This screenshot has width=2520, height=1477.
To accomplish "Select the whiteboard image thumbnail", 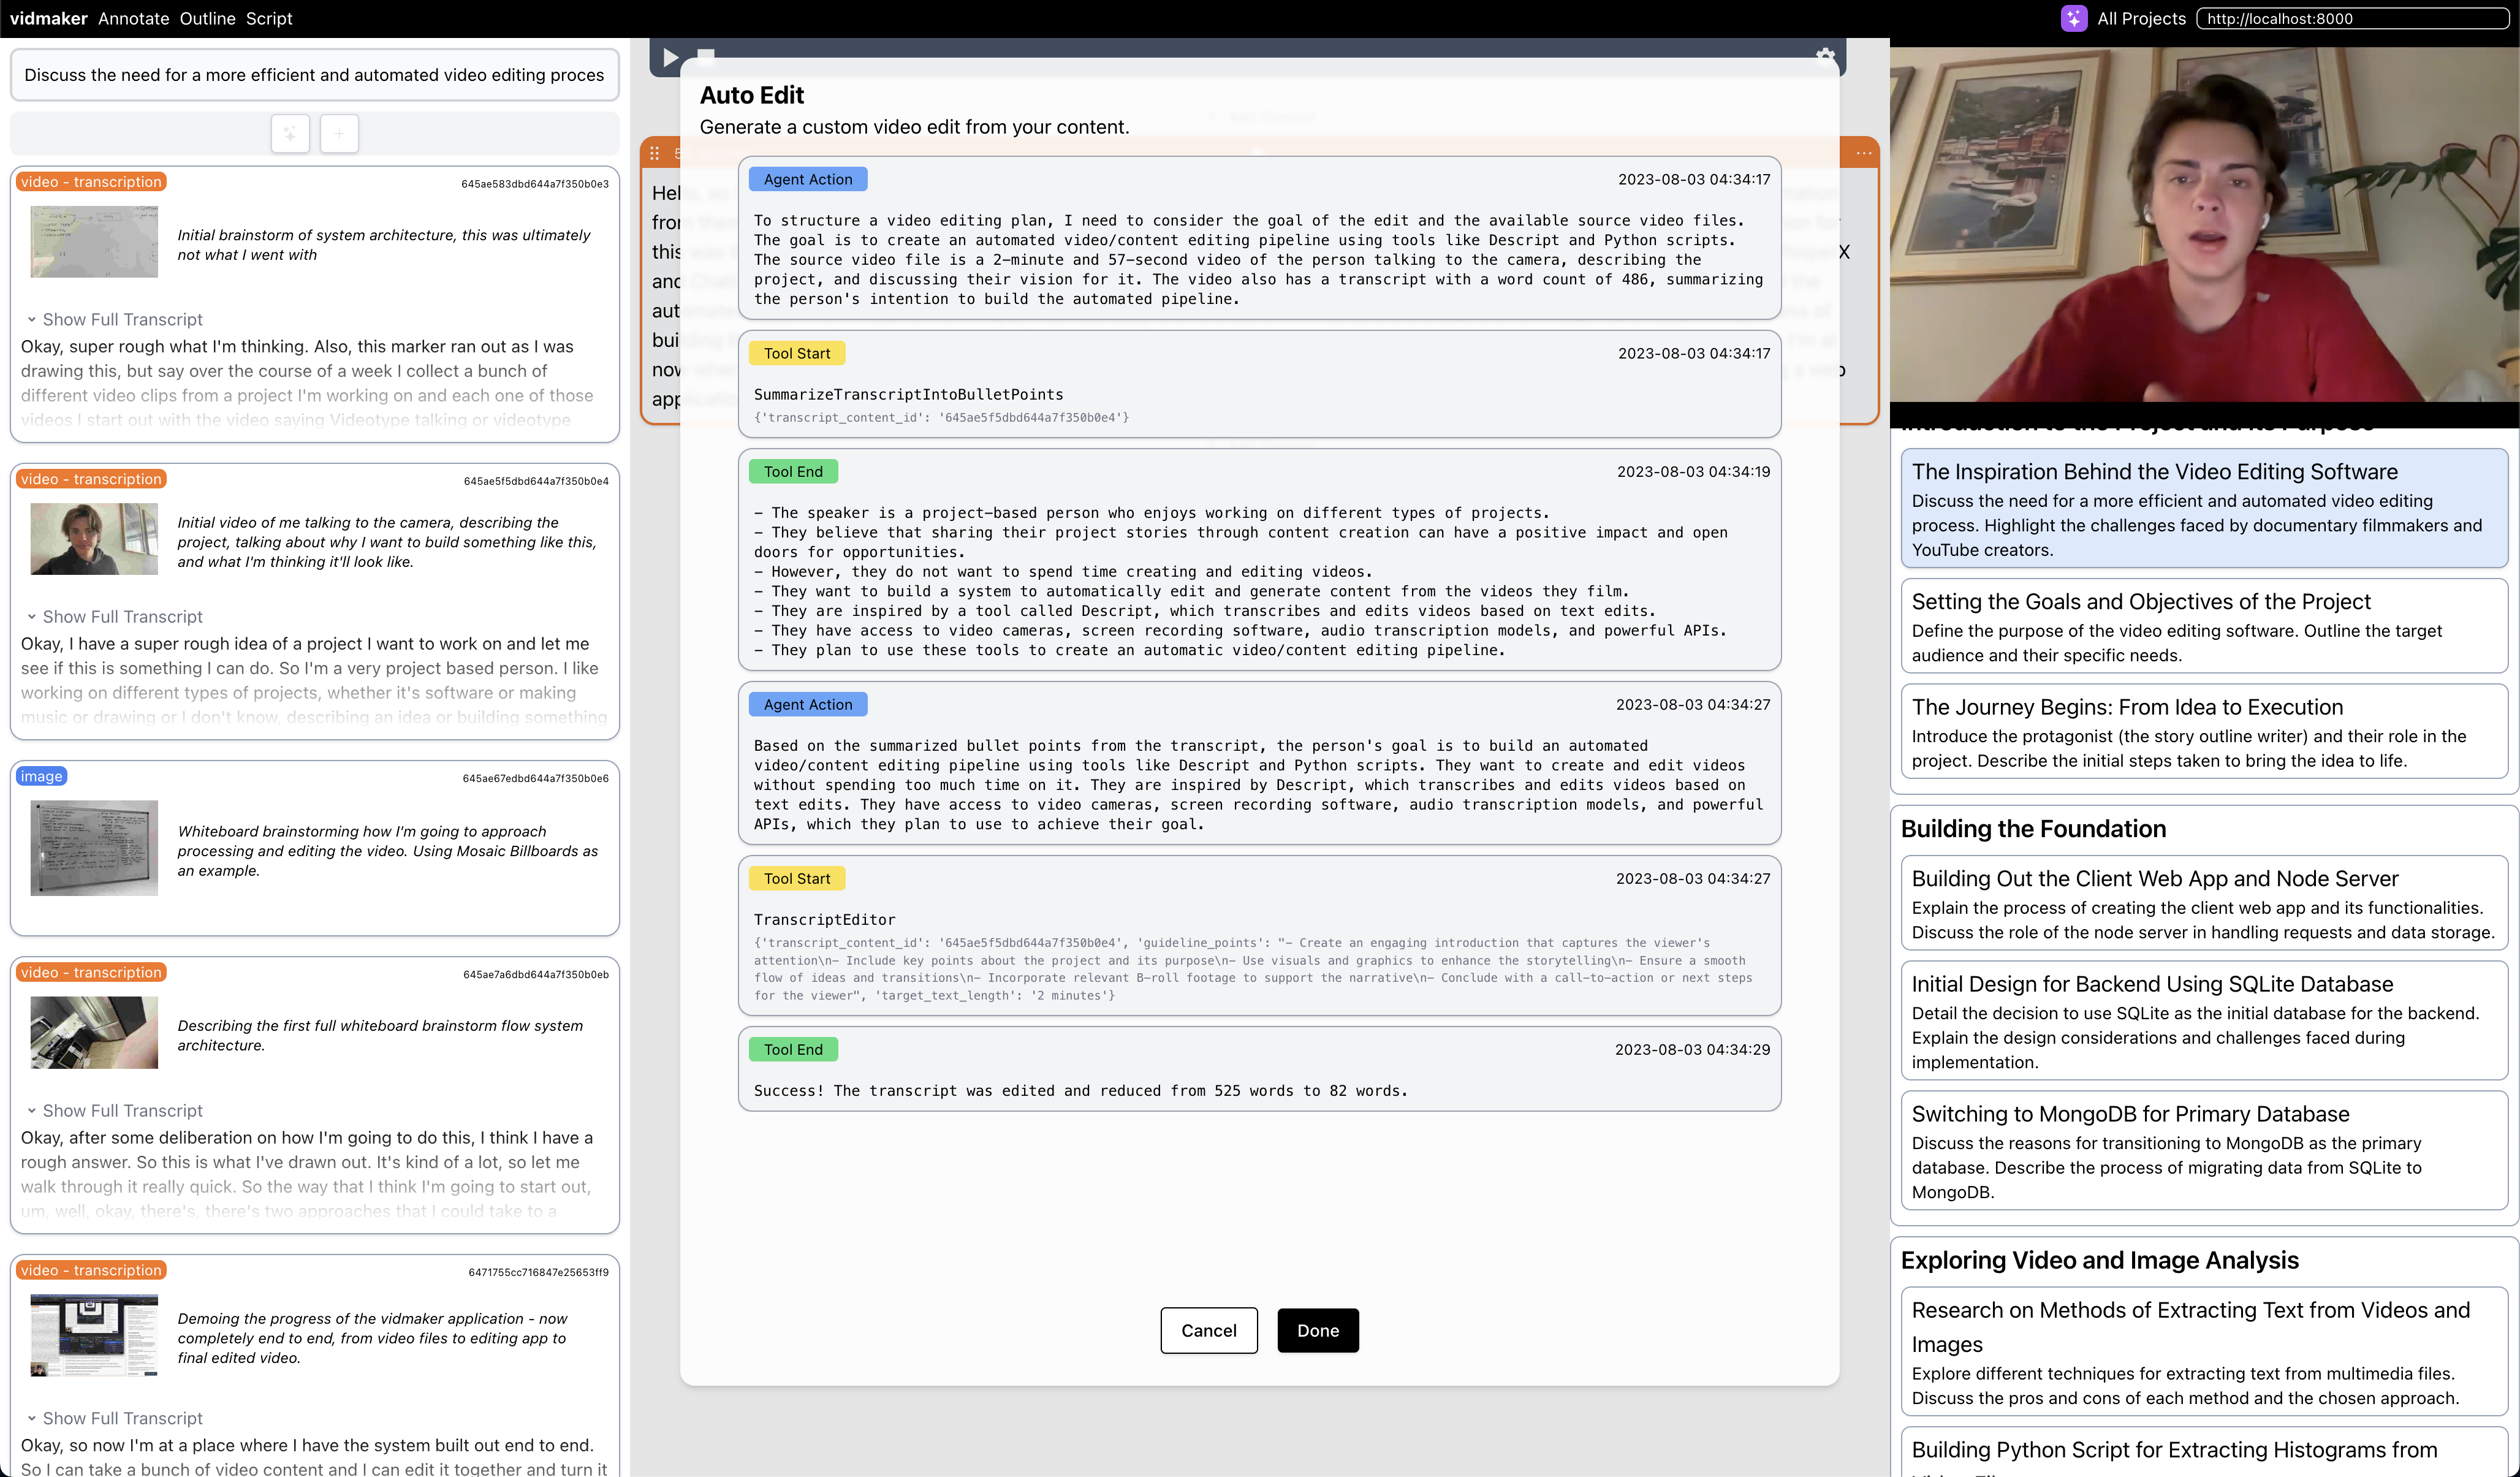I will pos(94,848).
